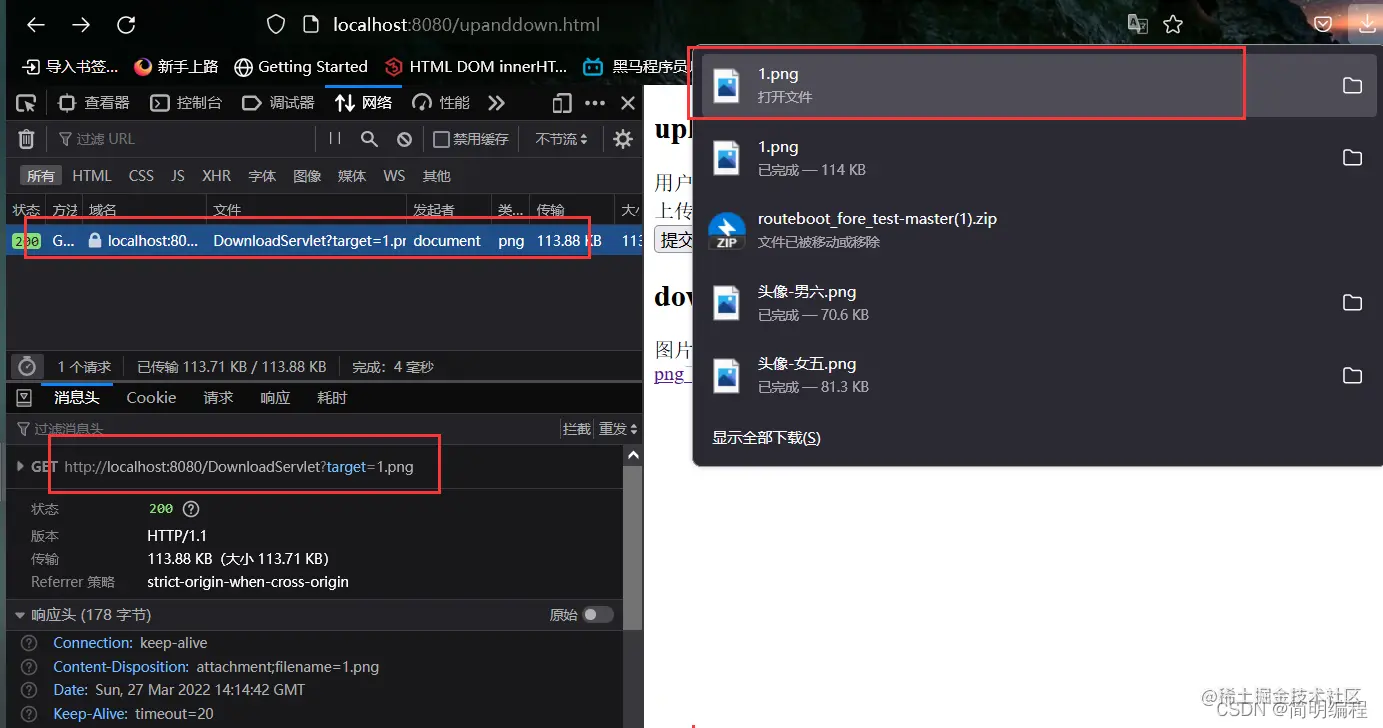Open 耗时 timings tab
Screen dimensions: 1383x728
tap(332, 398)
